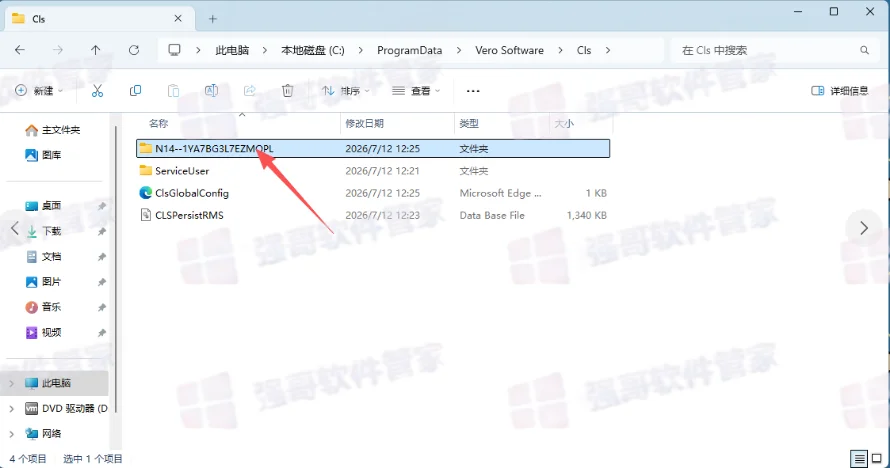Select the Local Disk (C:) breadcrumb

coord(313,50)
